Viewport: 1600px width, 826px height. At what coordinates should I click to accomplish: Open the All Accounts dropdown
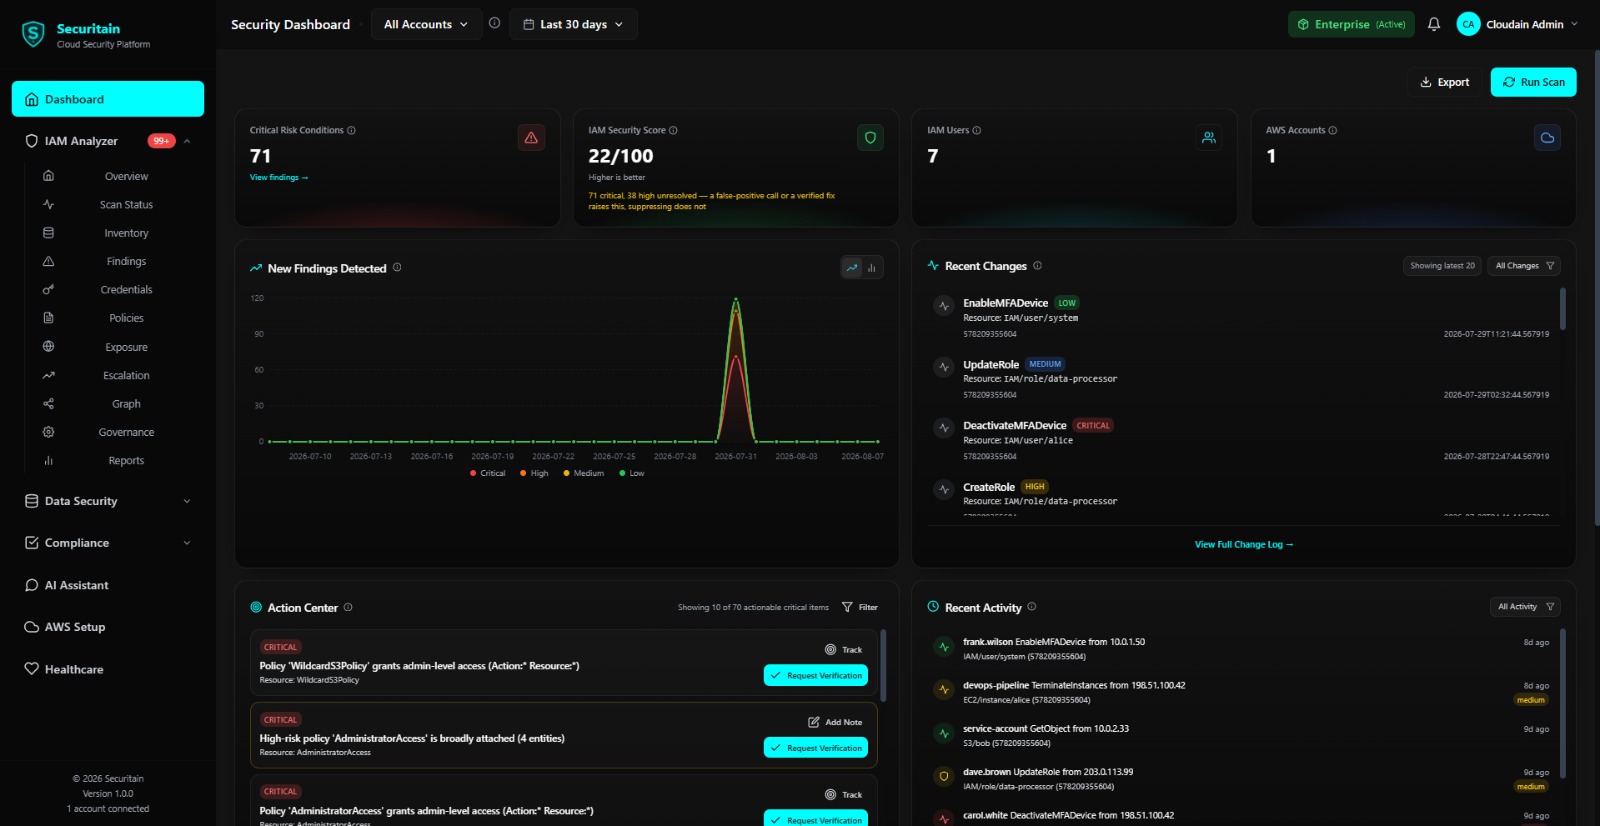425,24
